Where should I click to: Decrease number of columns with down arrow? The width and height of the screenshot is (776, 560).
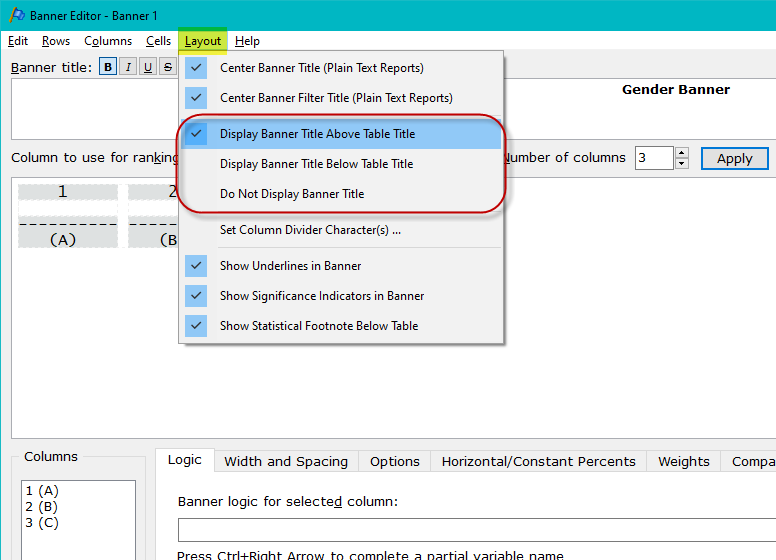click(x=682, y=164)
